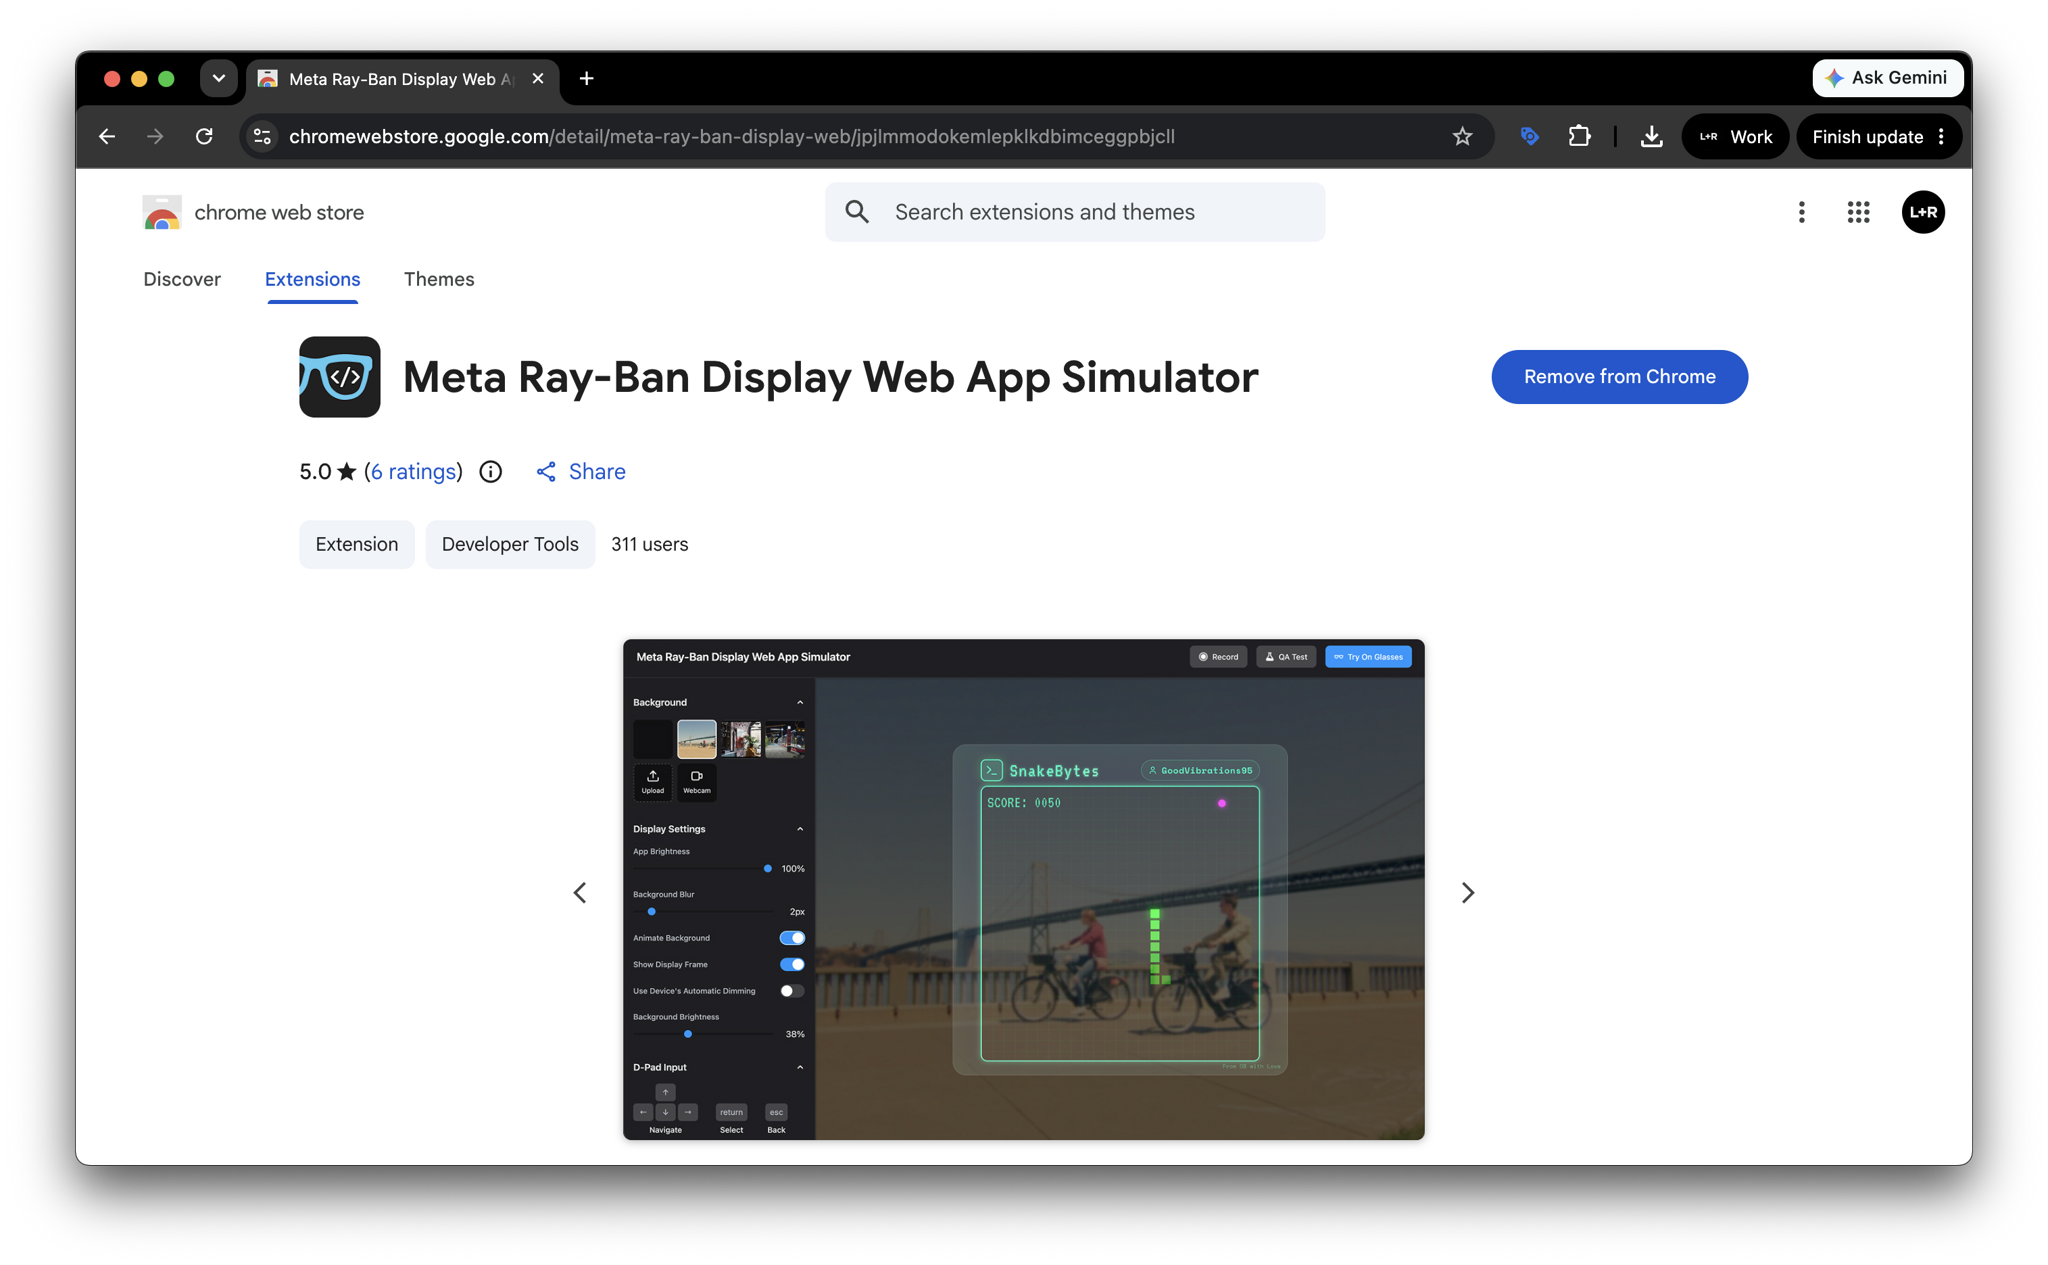Image resolution: width=2048 pixels, height=1265 pixels.
Task: Open a new browser tab
Action: point(587,78)
